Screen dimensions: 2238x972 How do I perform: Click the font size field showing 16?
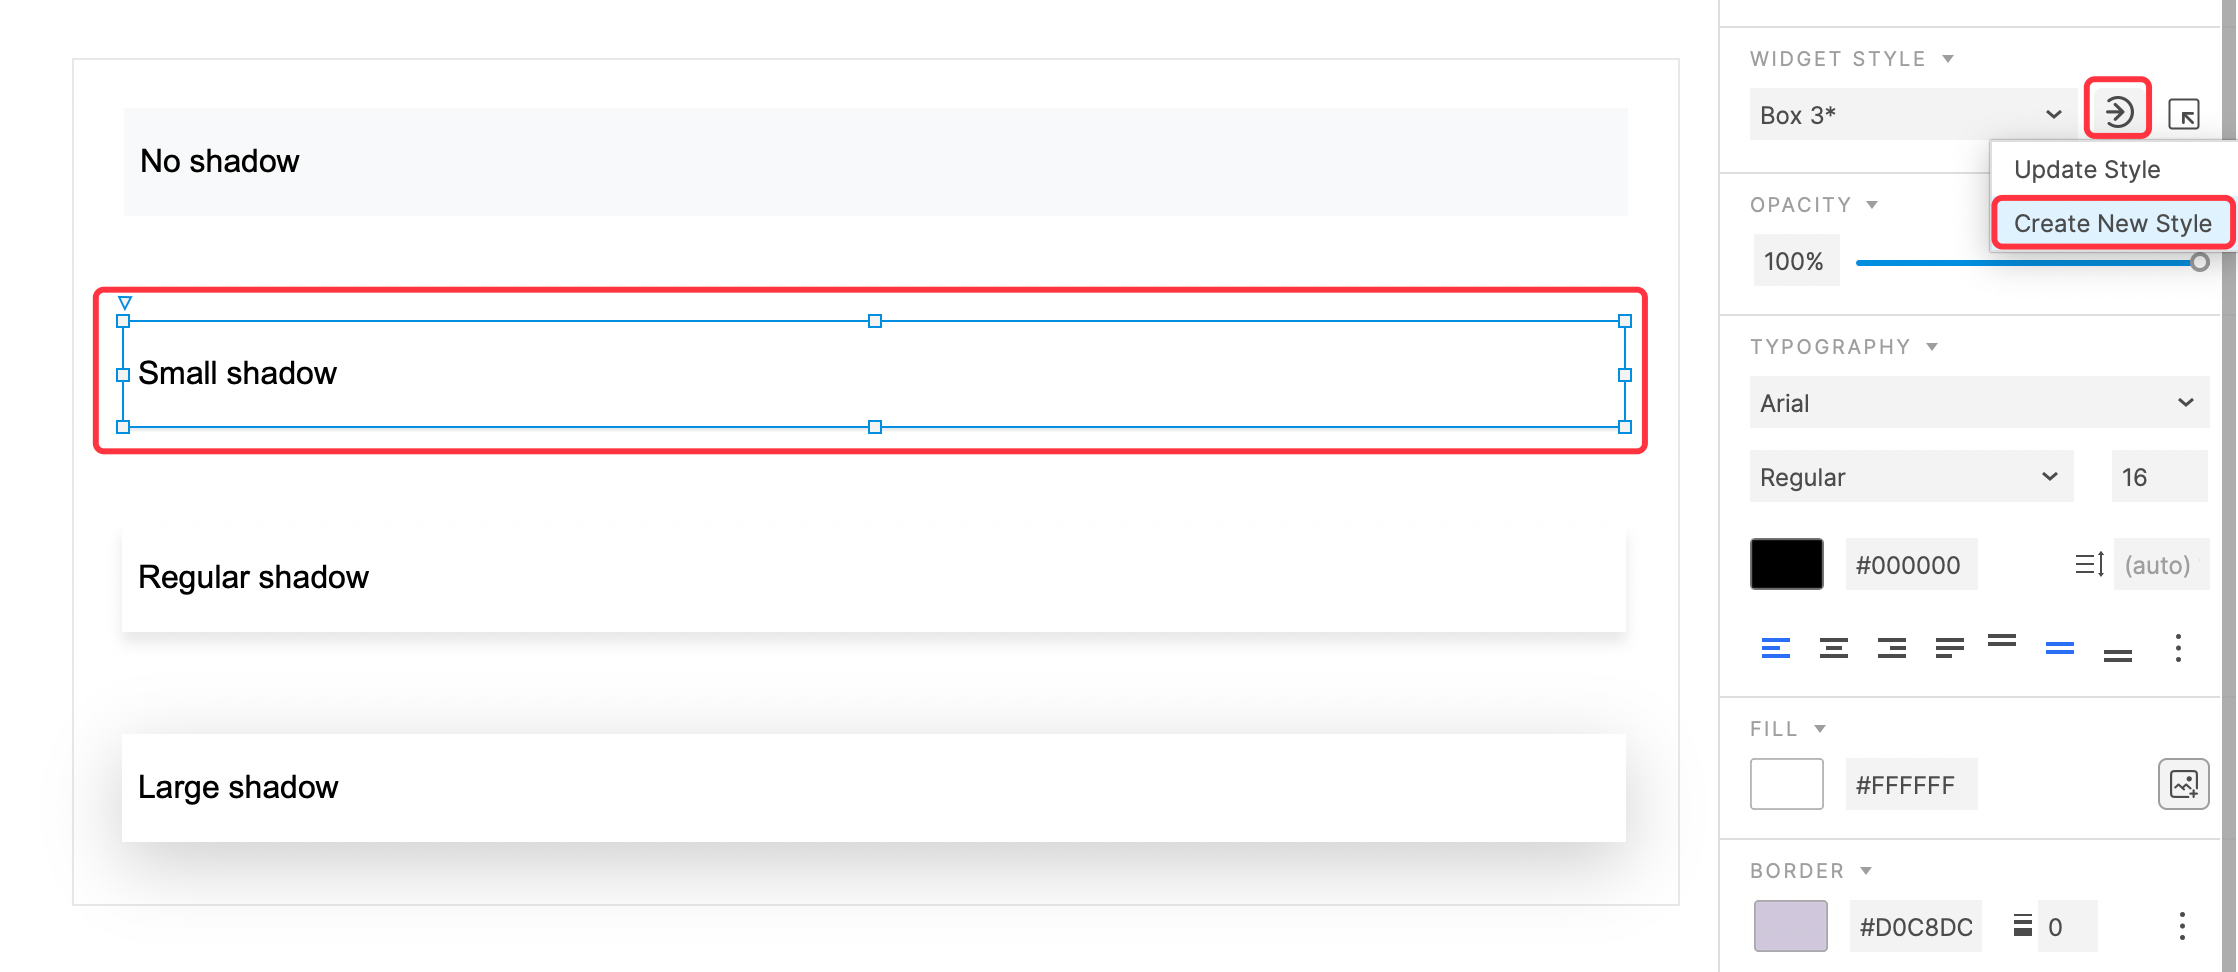pos(2158,476)
